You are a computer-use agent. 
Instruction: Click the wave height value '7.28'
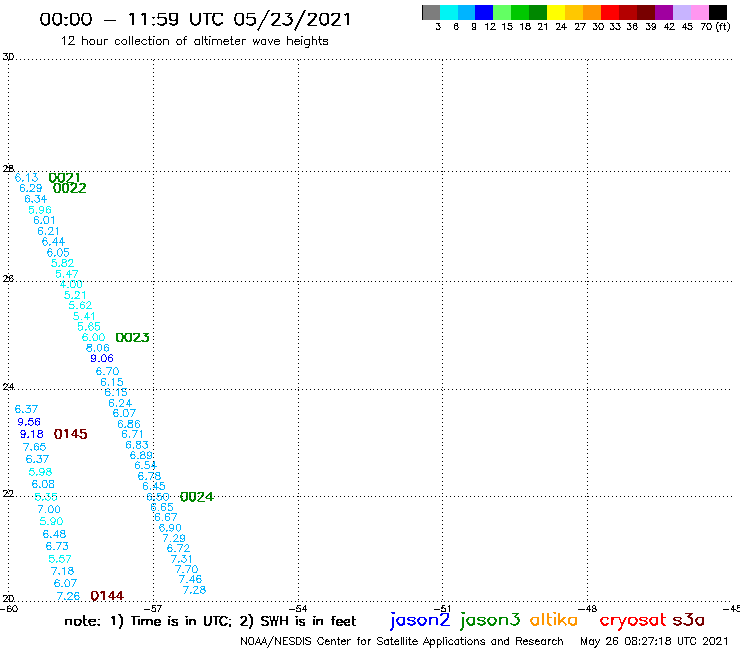(x=194, y=590)
